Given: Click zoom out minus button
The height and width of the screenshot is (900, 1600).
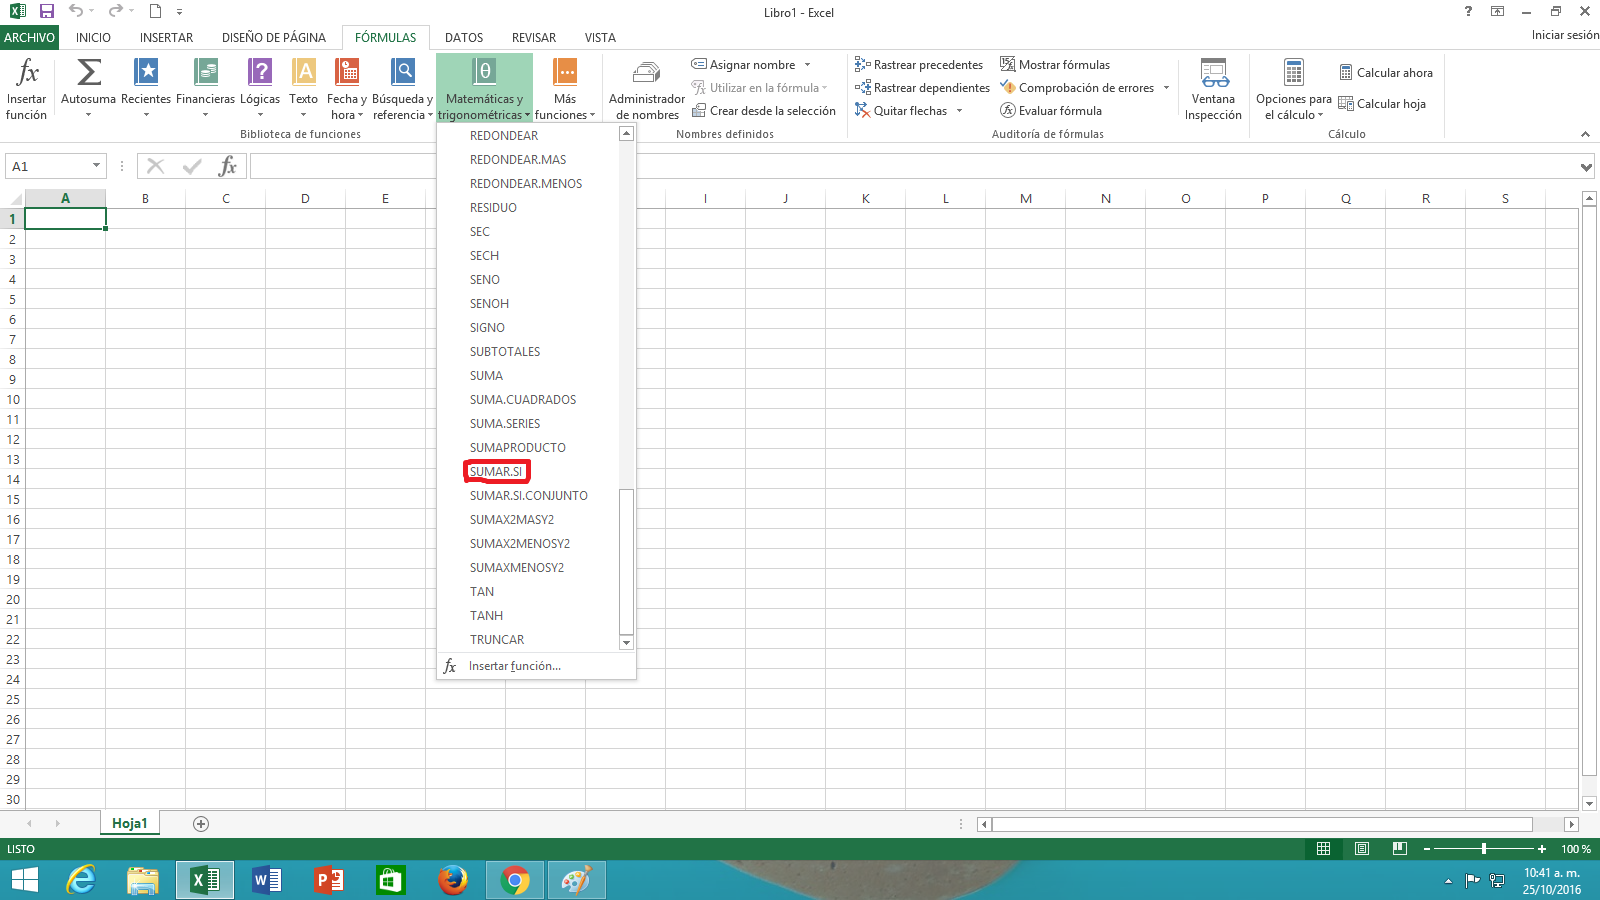Looking at the screenshot, I should pyautogui.click(x=1427, y=849).
